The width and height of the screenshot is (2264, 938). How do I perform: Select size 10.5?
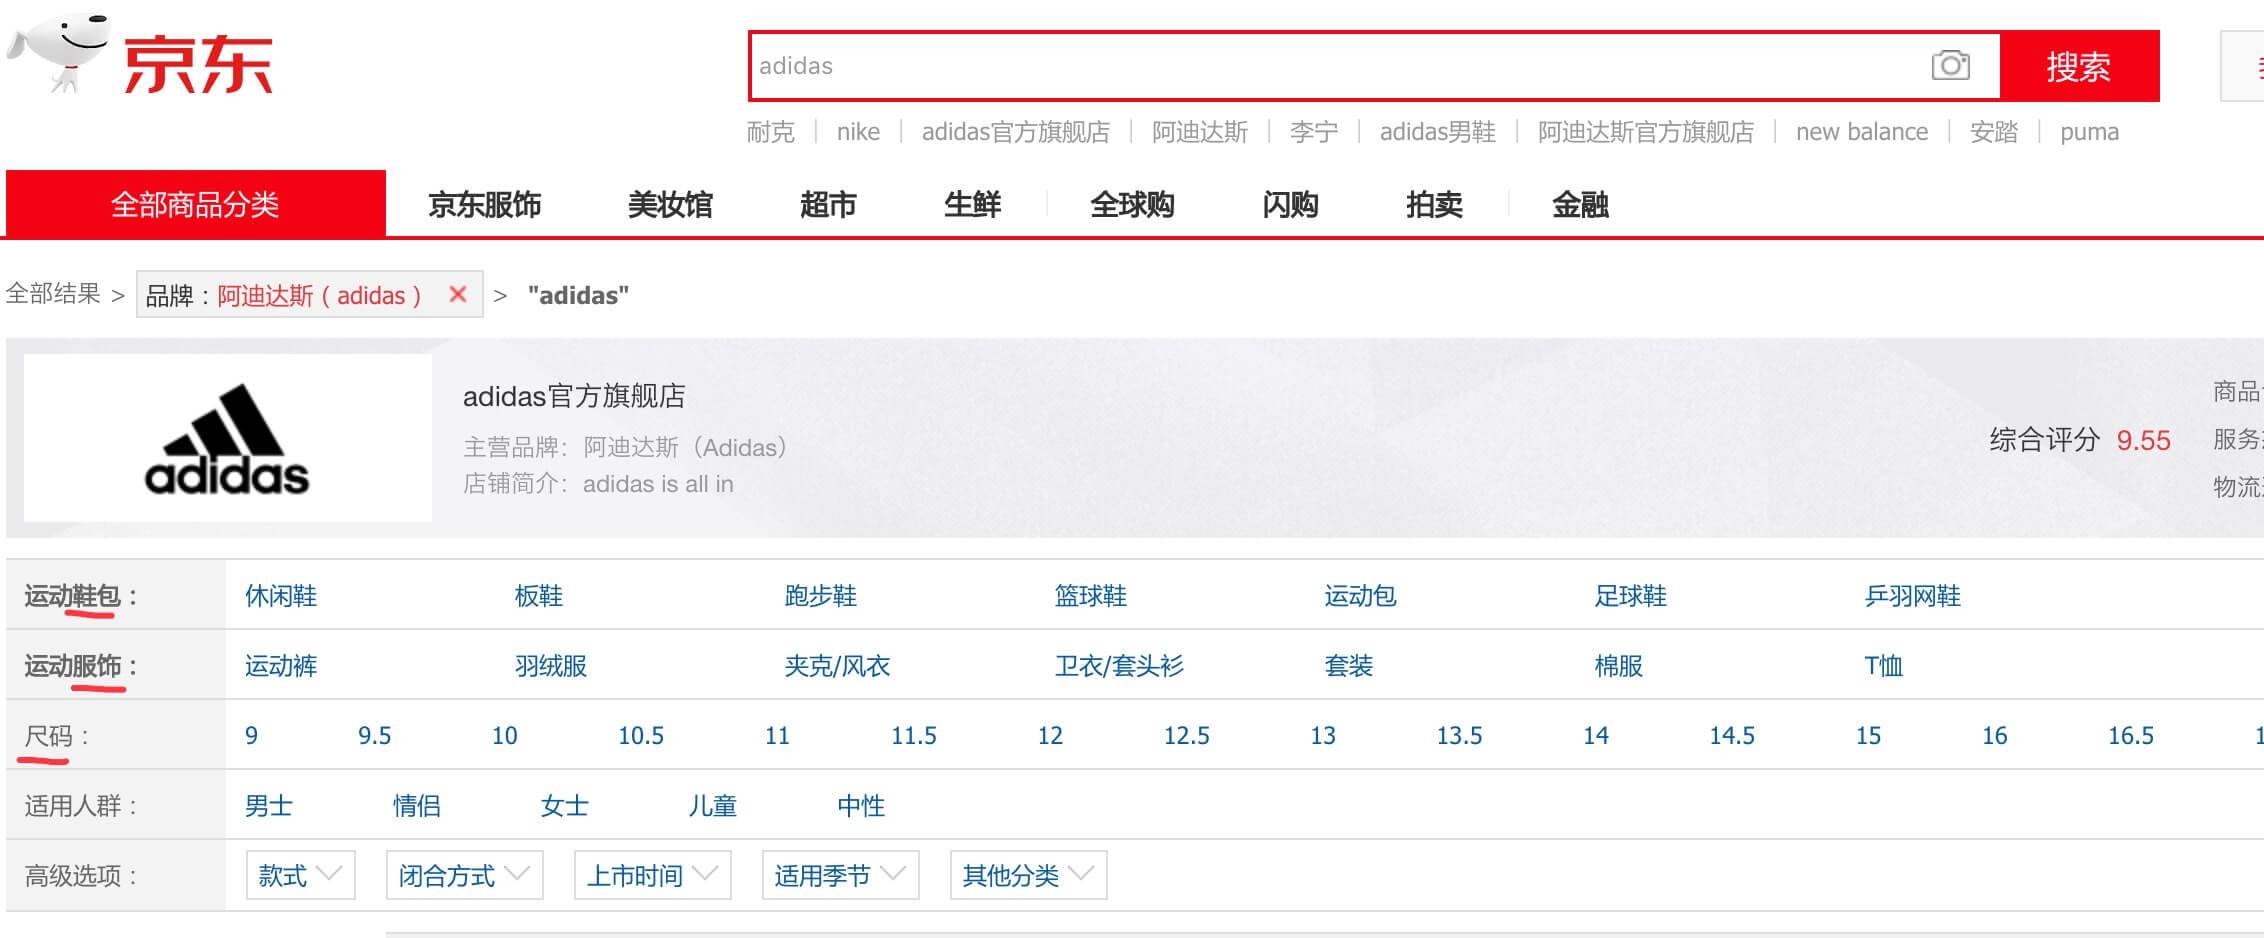point(641,736)
